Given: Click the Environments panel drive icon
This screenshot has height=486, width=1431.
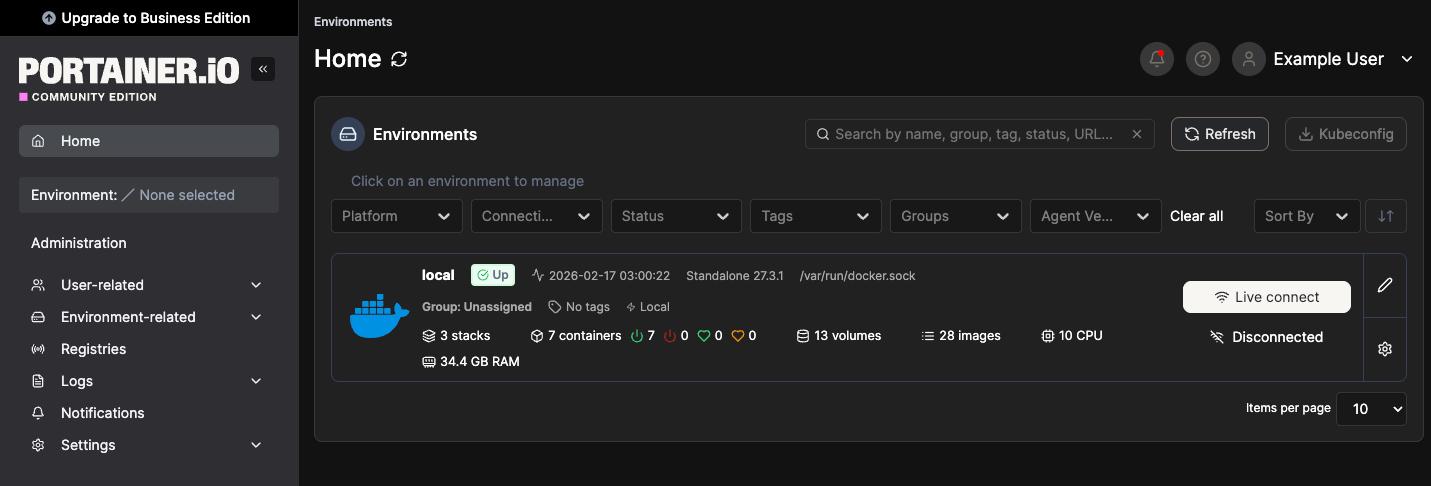Looking at the screenshot, I should tap(348, 134).
